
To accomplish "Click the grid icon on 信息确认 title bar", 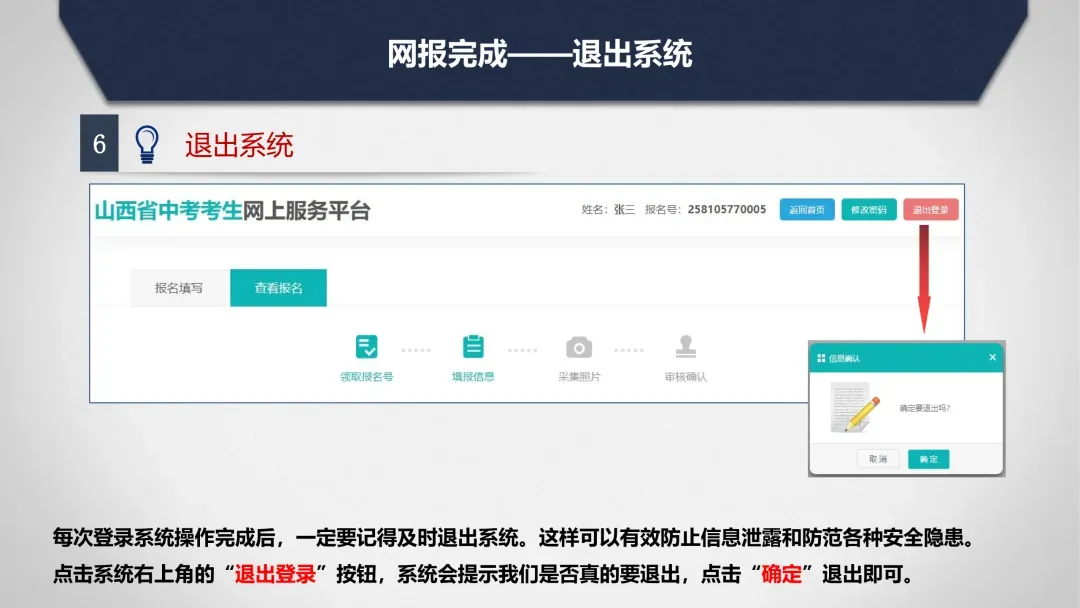I will (x=822, y=358).
